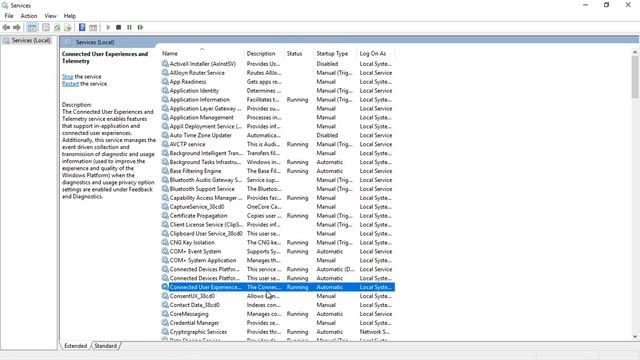Select Services (Local) in the console tree

pos(27,40)
